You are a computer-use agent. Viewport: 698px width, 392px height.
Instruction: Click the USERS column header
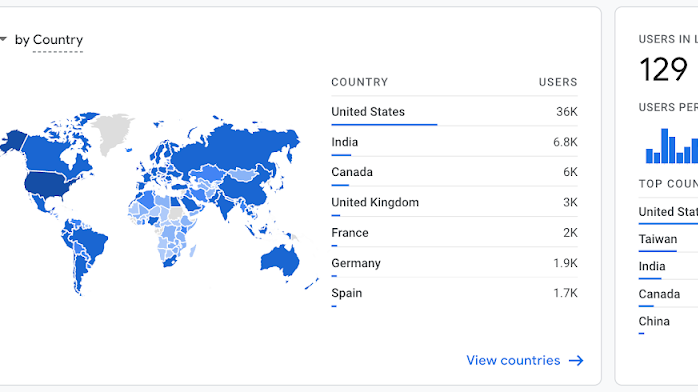coord(558,82)
